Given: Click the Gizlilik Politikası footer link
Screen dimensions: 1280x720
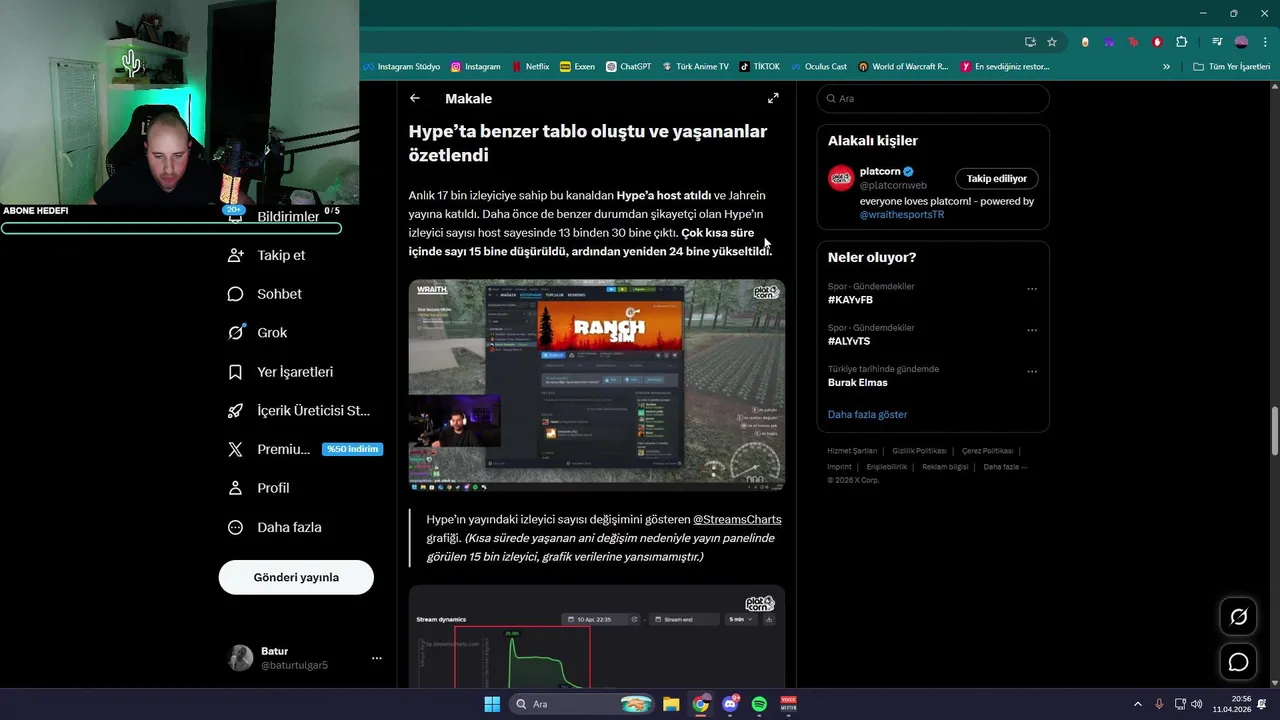Looking at the screenshot, I should (919, 451).
